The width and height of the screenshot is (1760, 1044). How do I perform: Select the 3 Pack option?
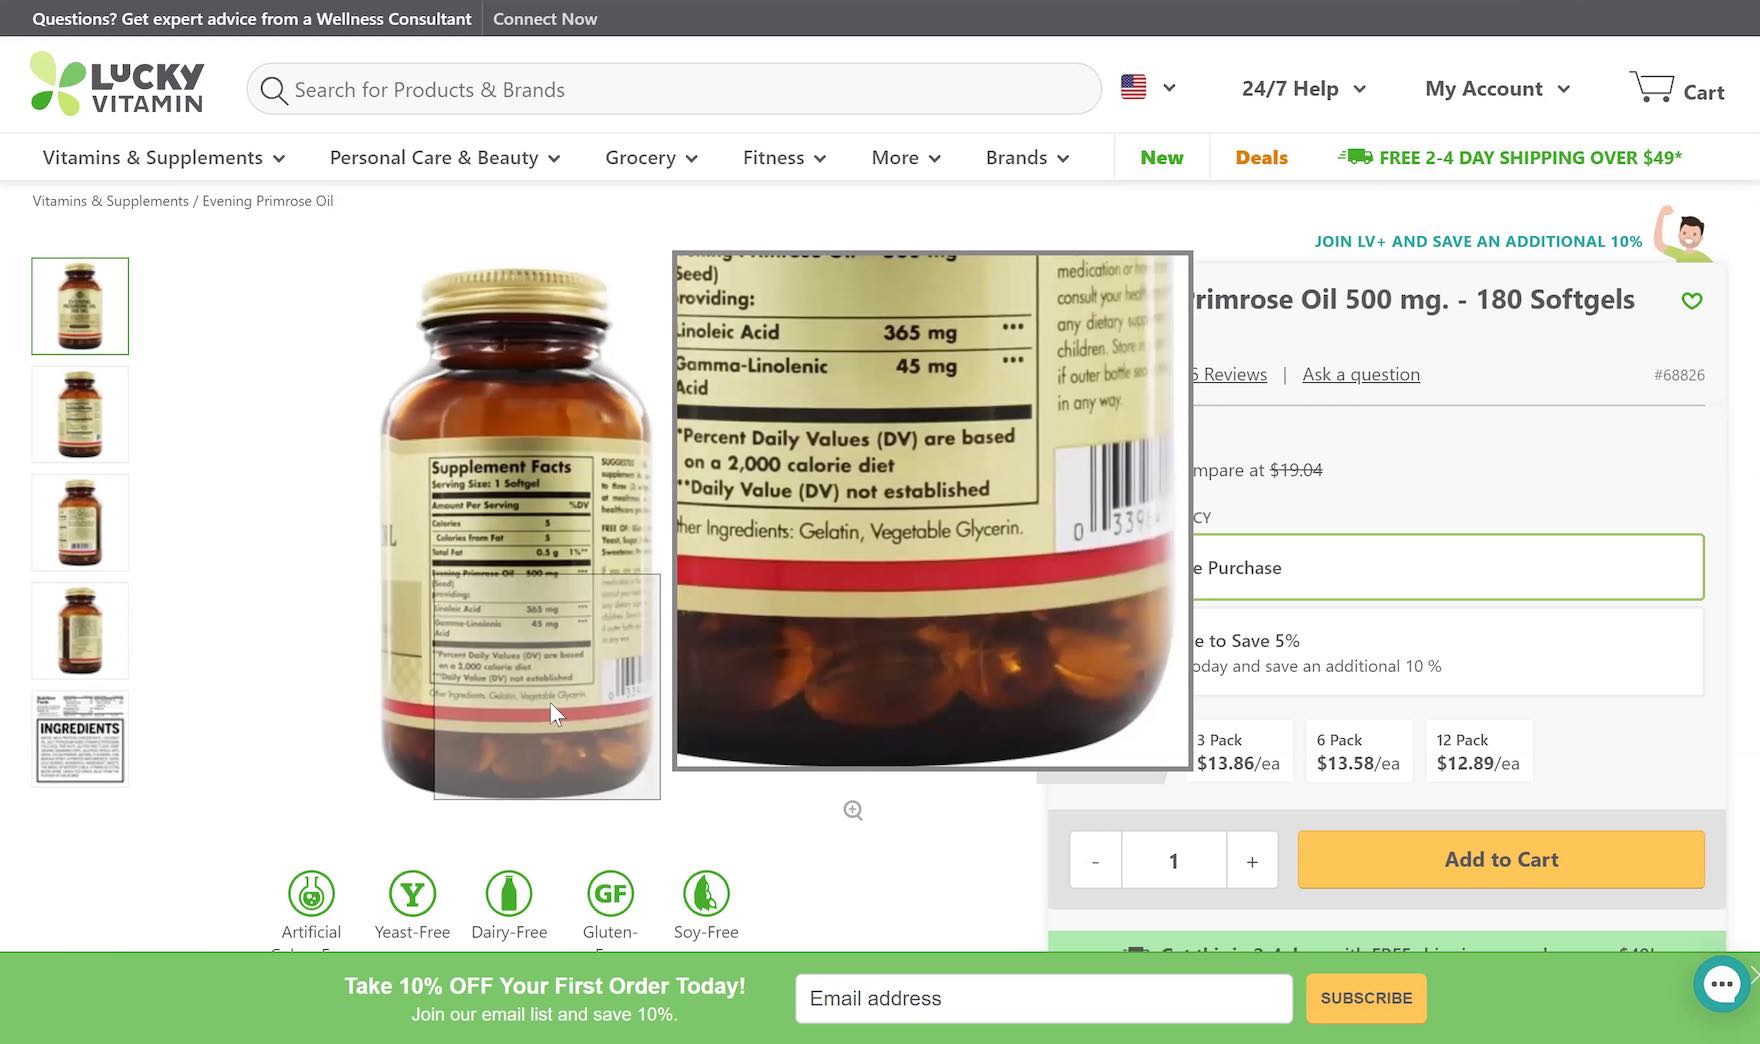click(1238, 751)
